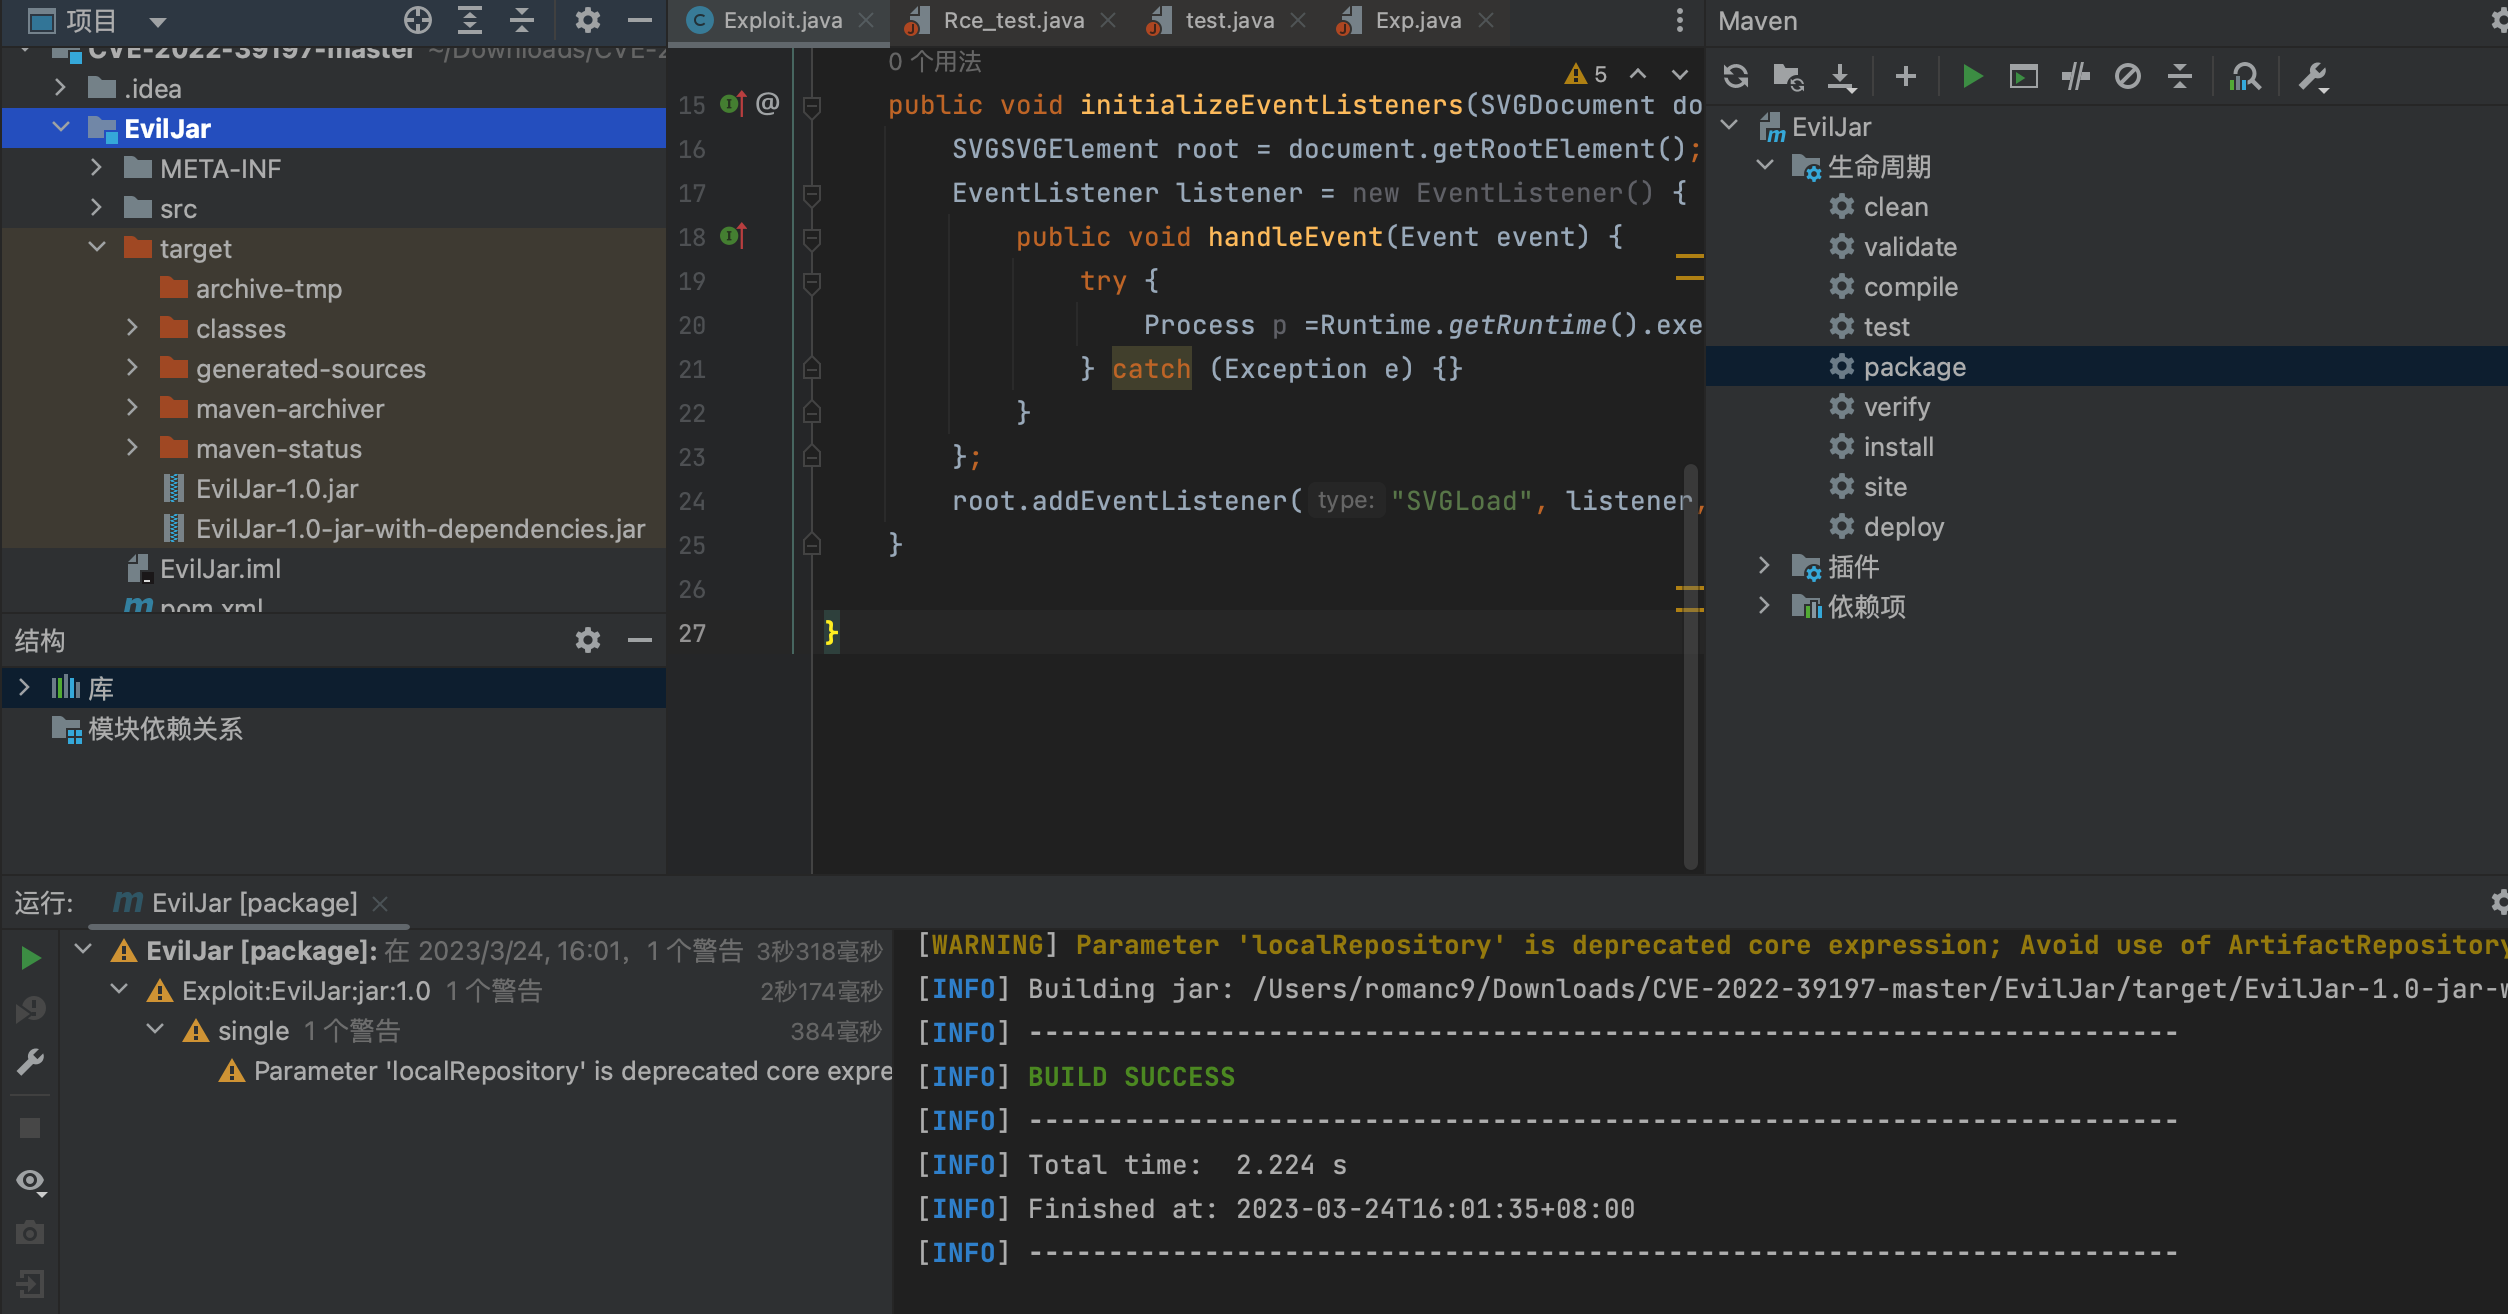Hide the project panel
Image resolution: width=2508 pixels, height=1314 pixels.
pos(640,20)
